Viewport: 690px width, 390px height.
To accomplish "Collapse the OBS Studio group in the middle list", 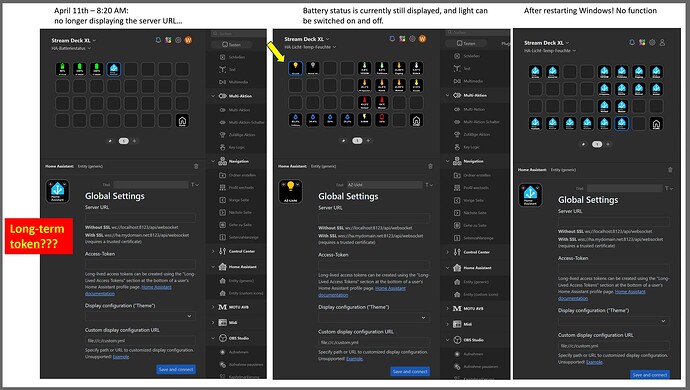I will click(448, 340).
